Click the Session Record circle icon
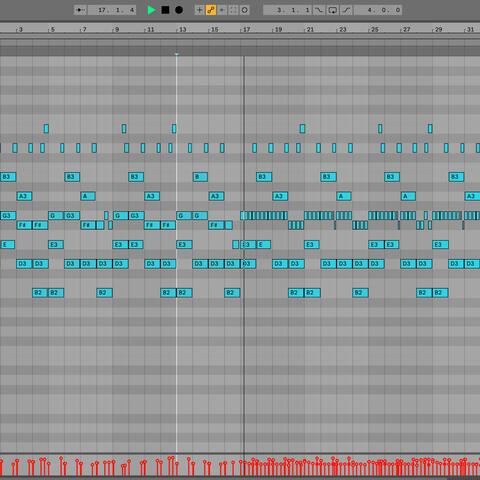The image size is (480, 480). (x=245, y=10)
